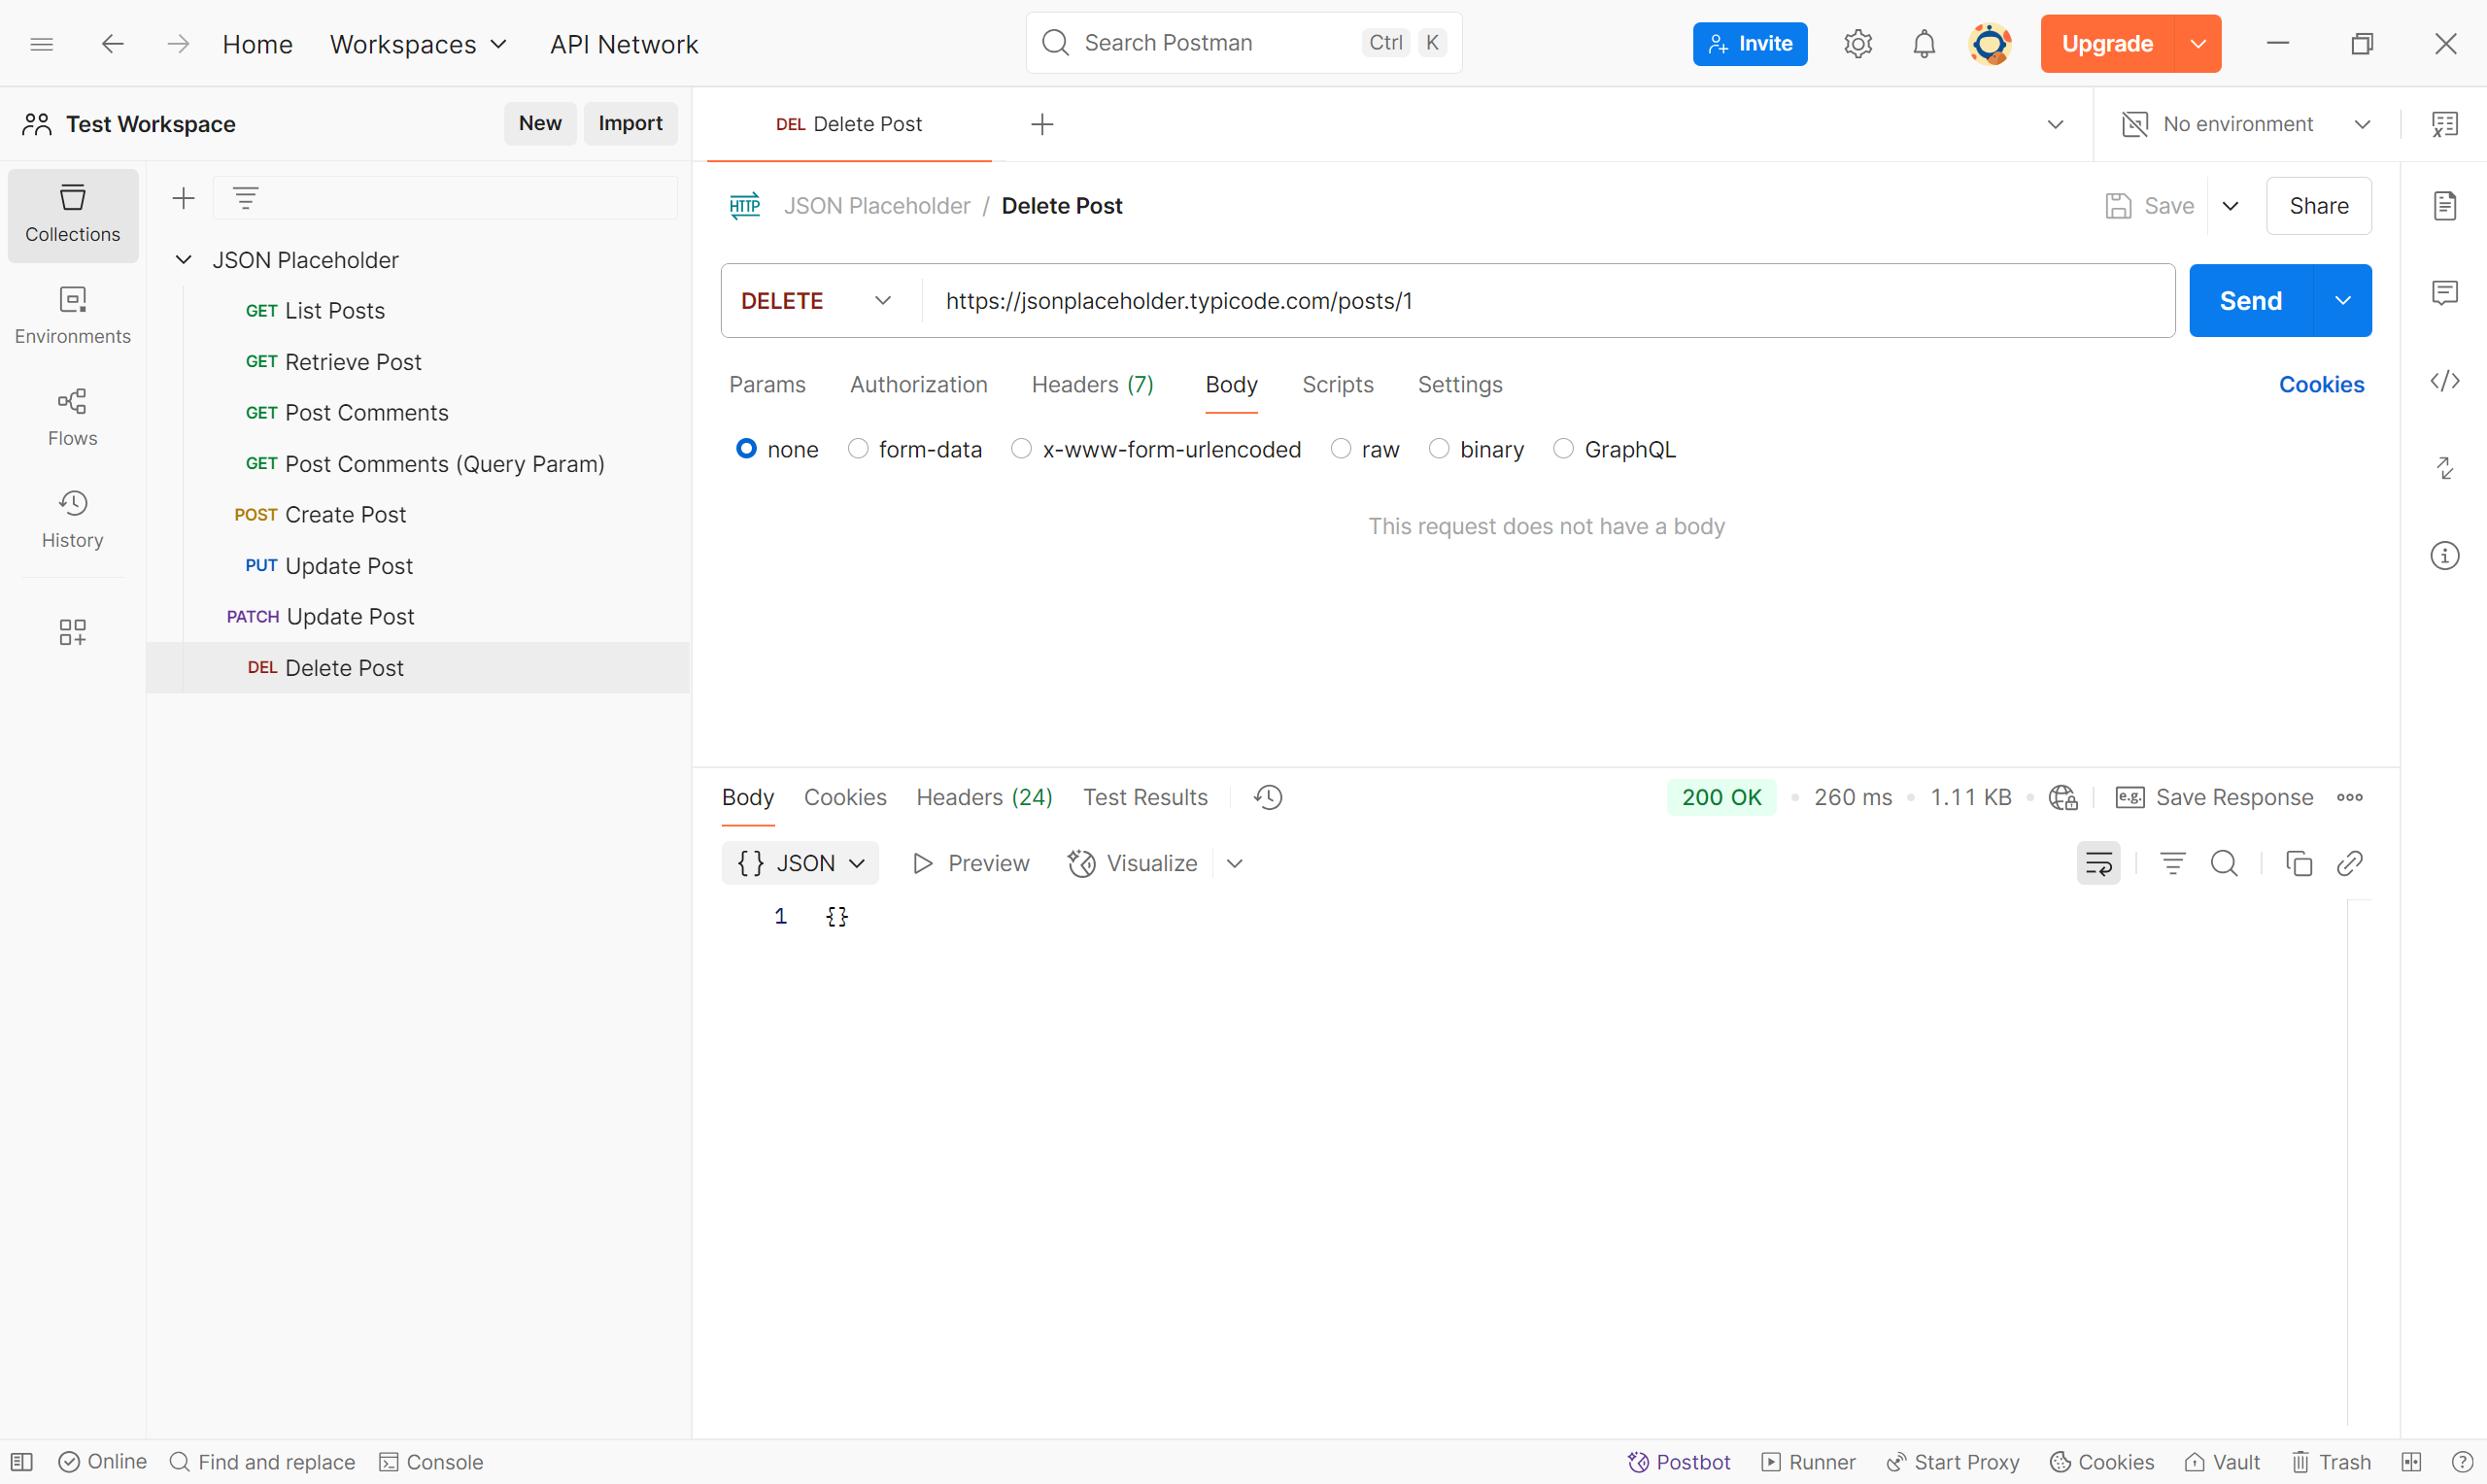Click the create new collection plus icon
This screenshot has width=2487, height=1484.
(184, 198)
